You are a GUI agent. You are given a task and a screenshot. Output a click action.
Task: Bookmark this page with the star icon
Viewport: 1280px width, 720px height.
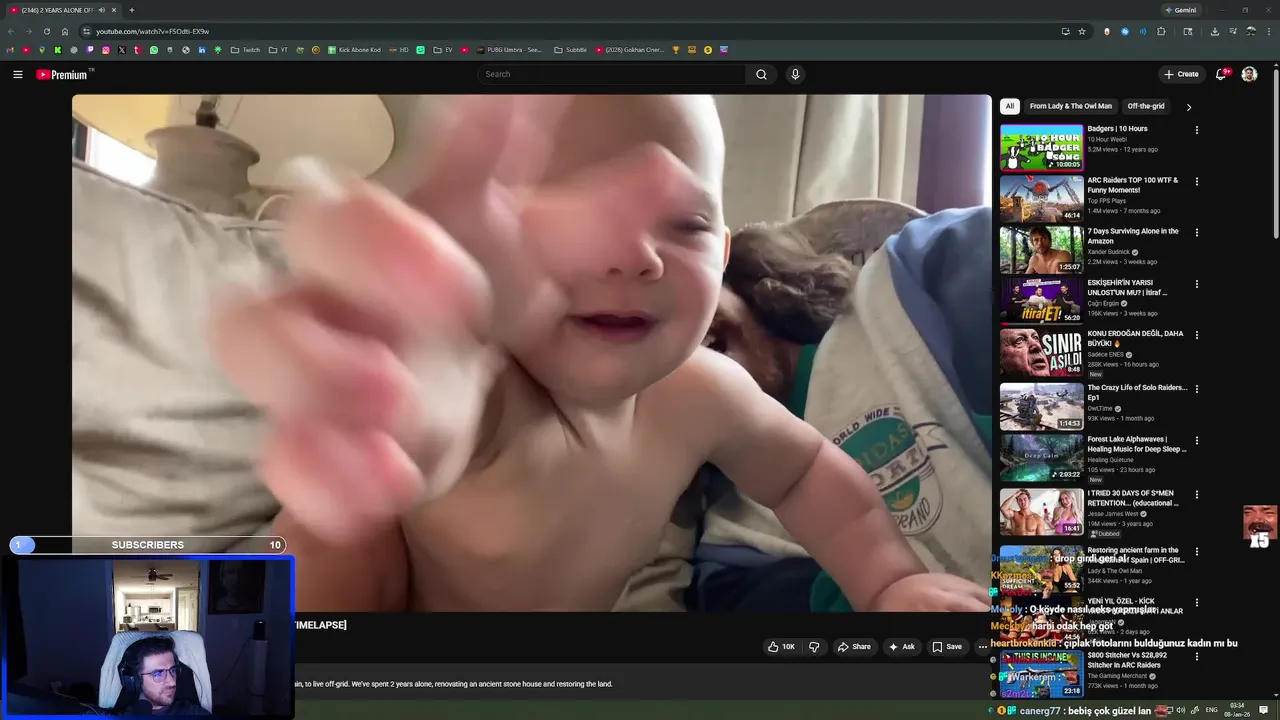[x=1082, y=31]
